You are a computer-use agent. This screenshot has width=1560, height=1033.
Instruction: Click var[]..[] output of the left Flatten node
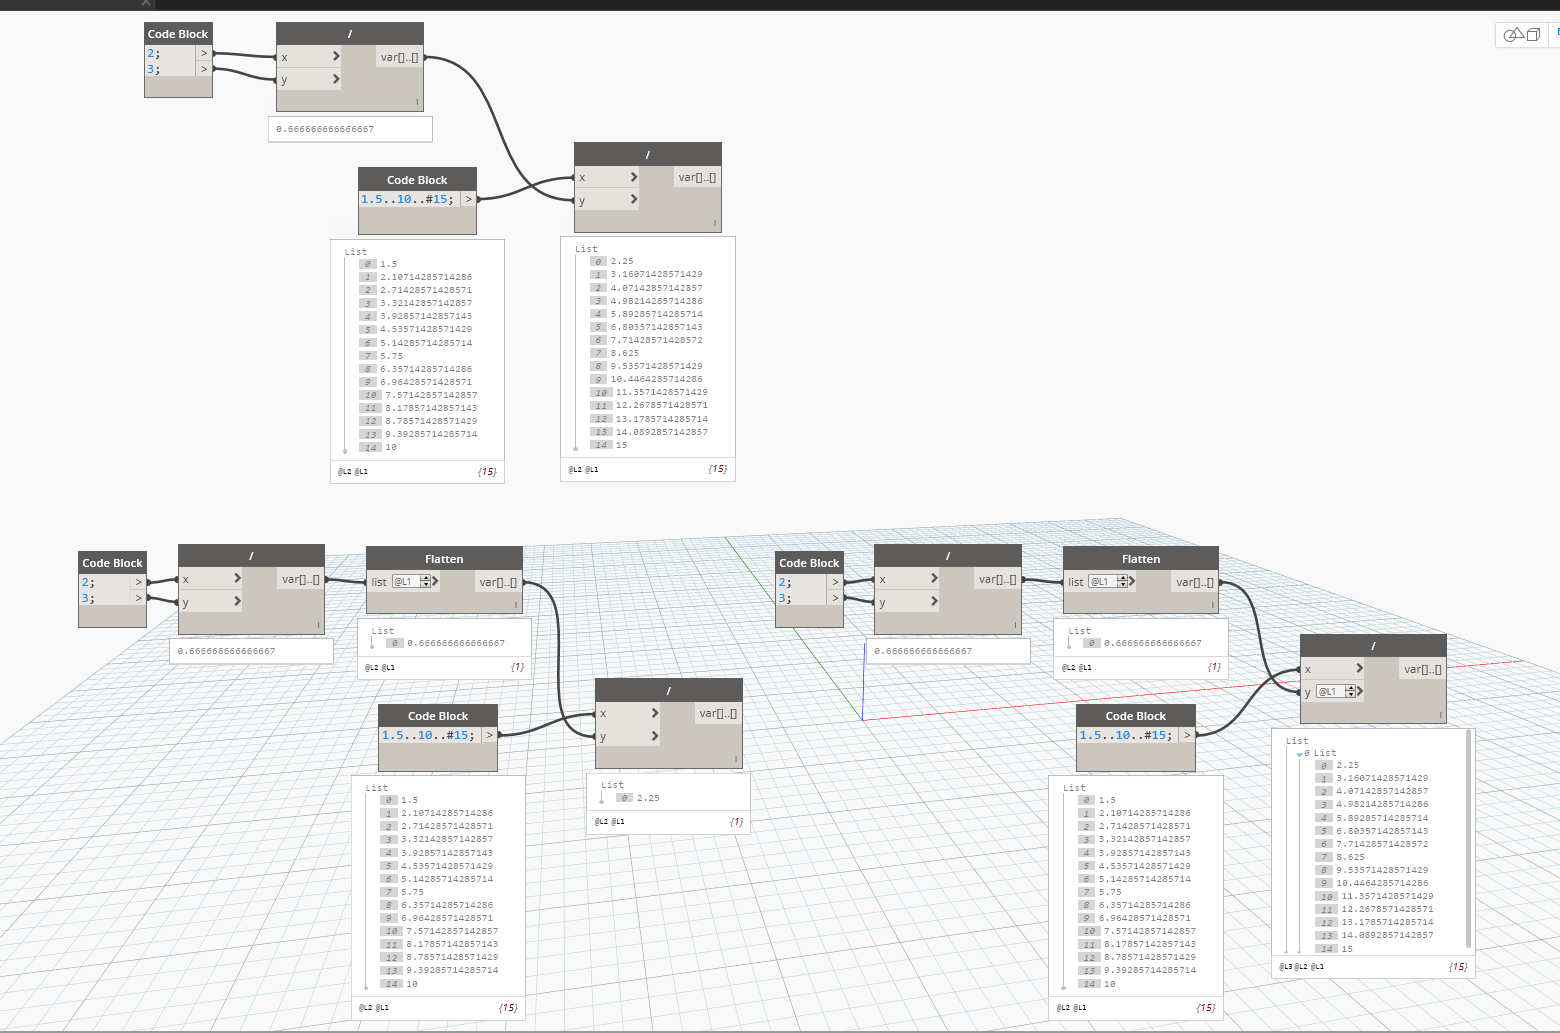[498, 582]
